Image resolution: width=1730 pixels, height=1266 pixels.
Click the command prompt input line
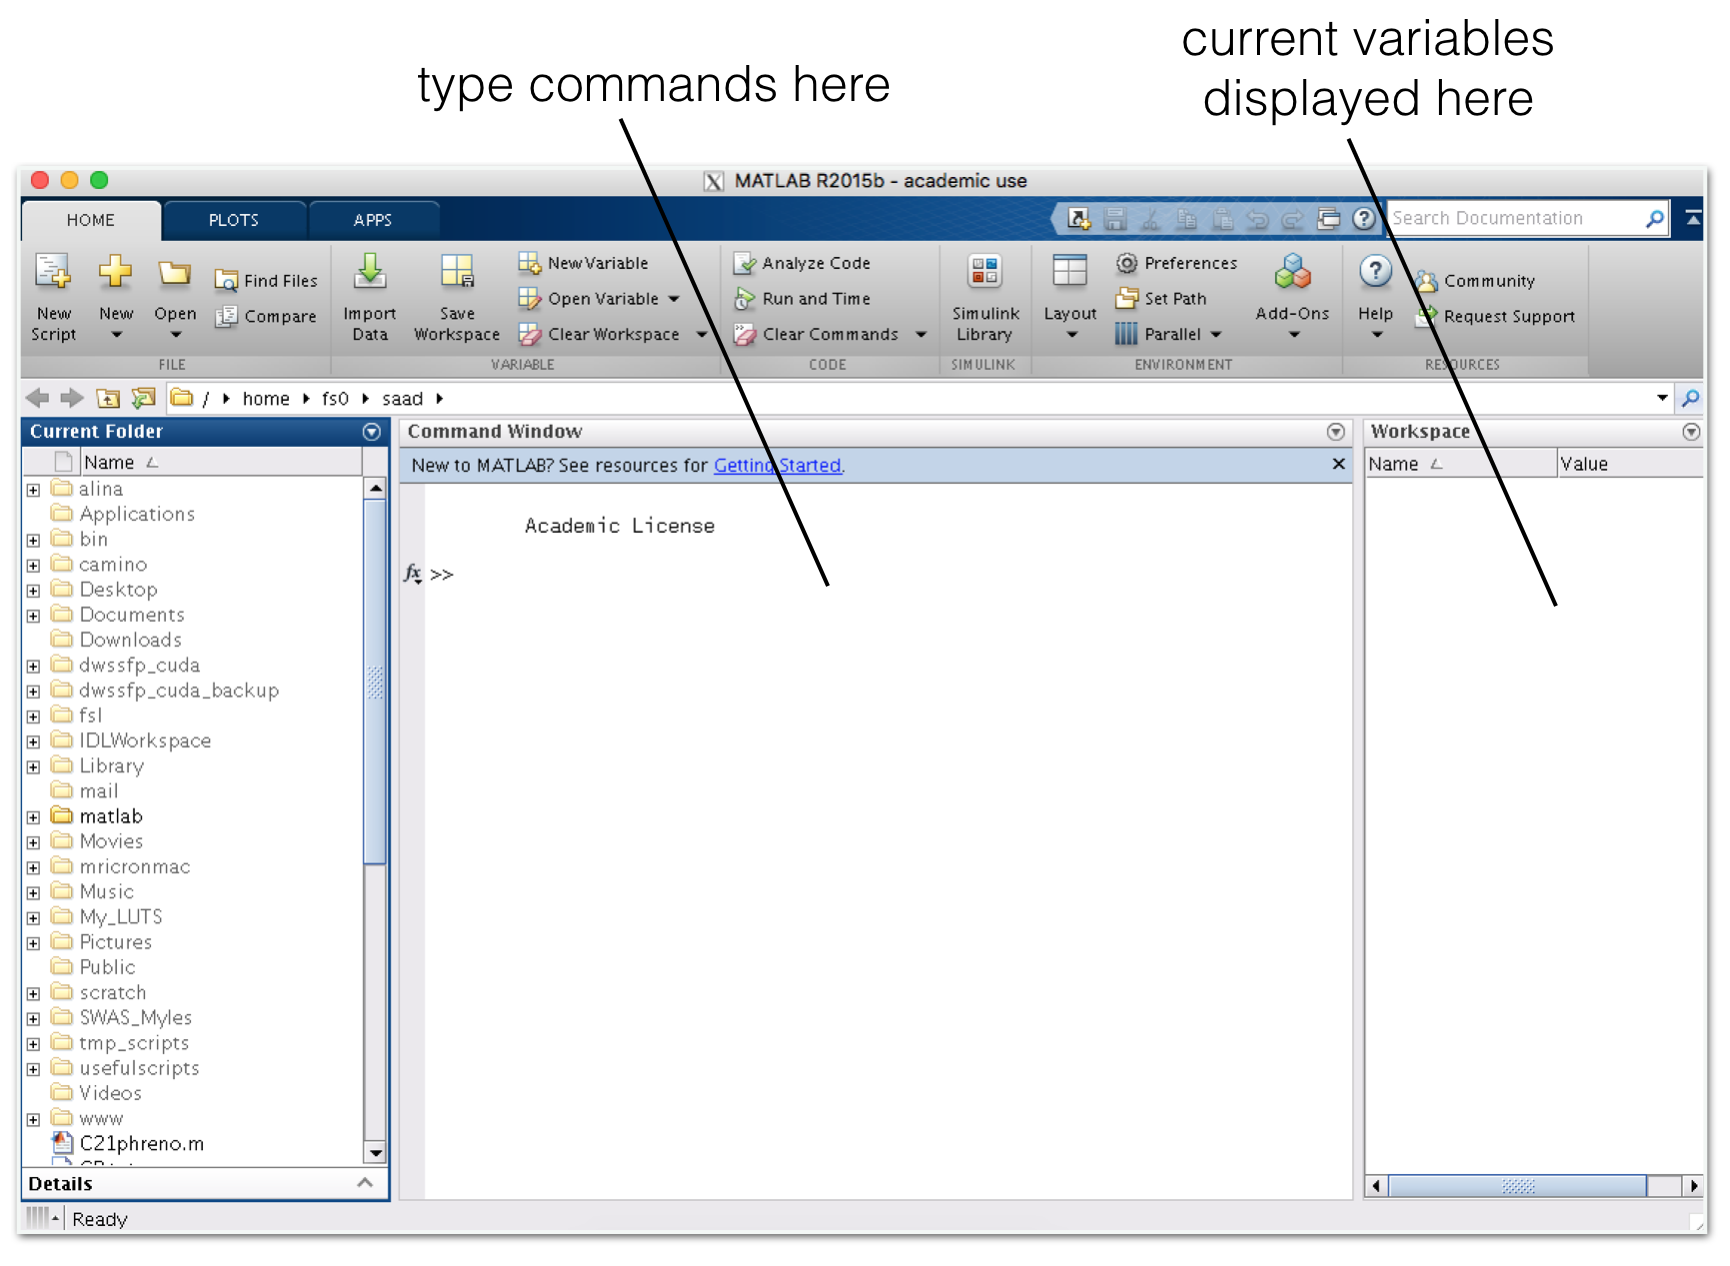point(890,574)
